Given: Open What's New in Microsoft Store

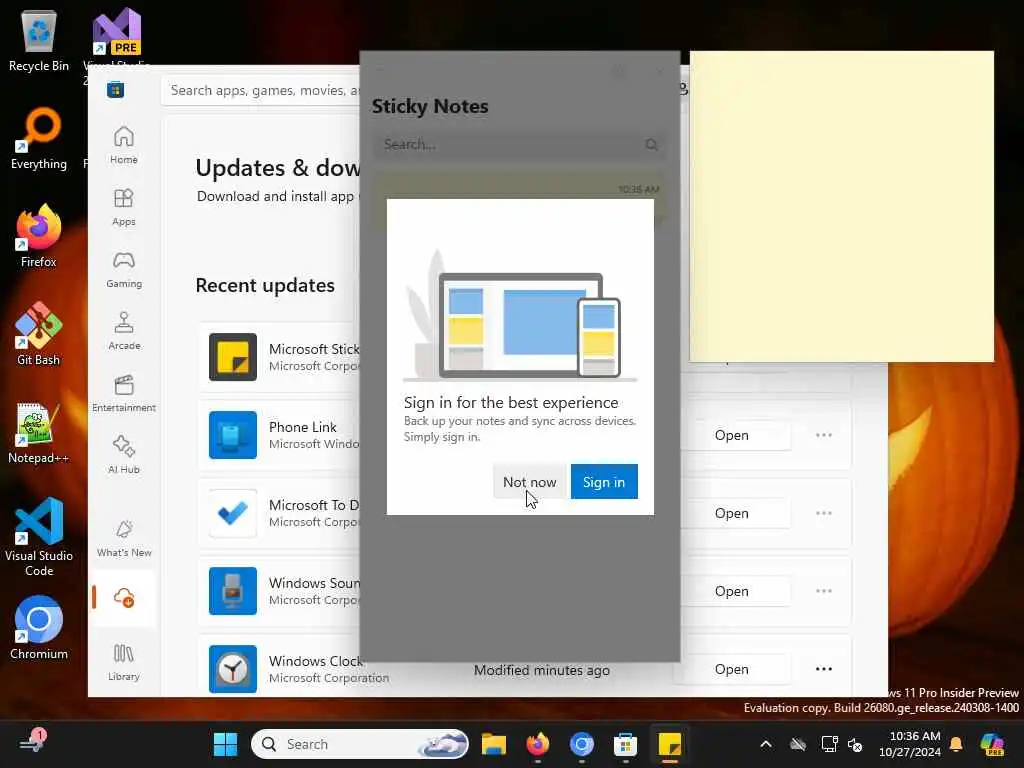Looking at the screenshot, I should 123,538.
